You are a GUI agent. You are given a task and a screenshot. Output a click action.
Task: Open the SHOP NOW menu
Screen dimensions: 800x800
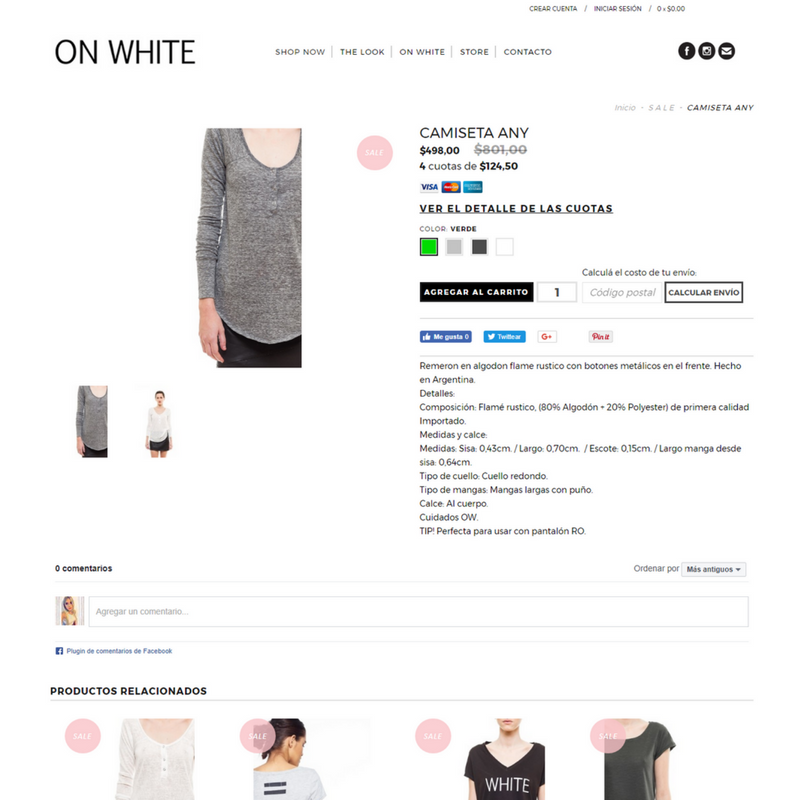click(x=300, y=52)
